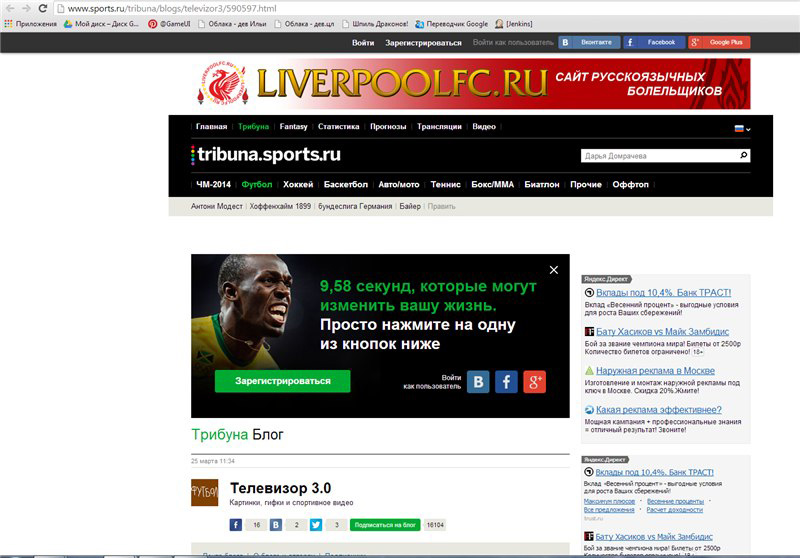Screen dimensions: 800x558
Task: Open Какая реклама эффективнее? ad
Action: (x=659, y=410)
